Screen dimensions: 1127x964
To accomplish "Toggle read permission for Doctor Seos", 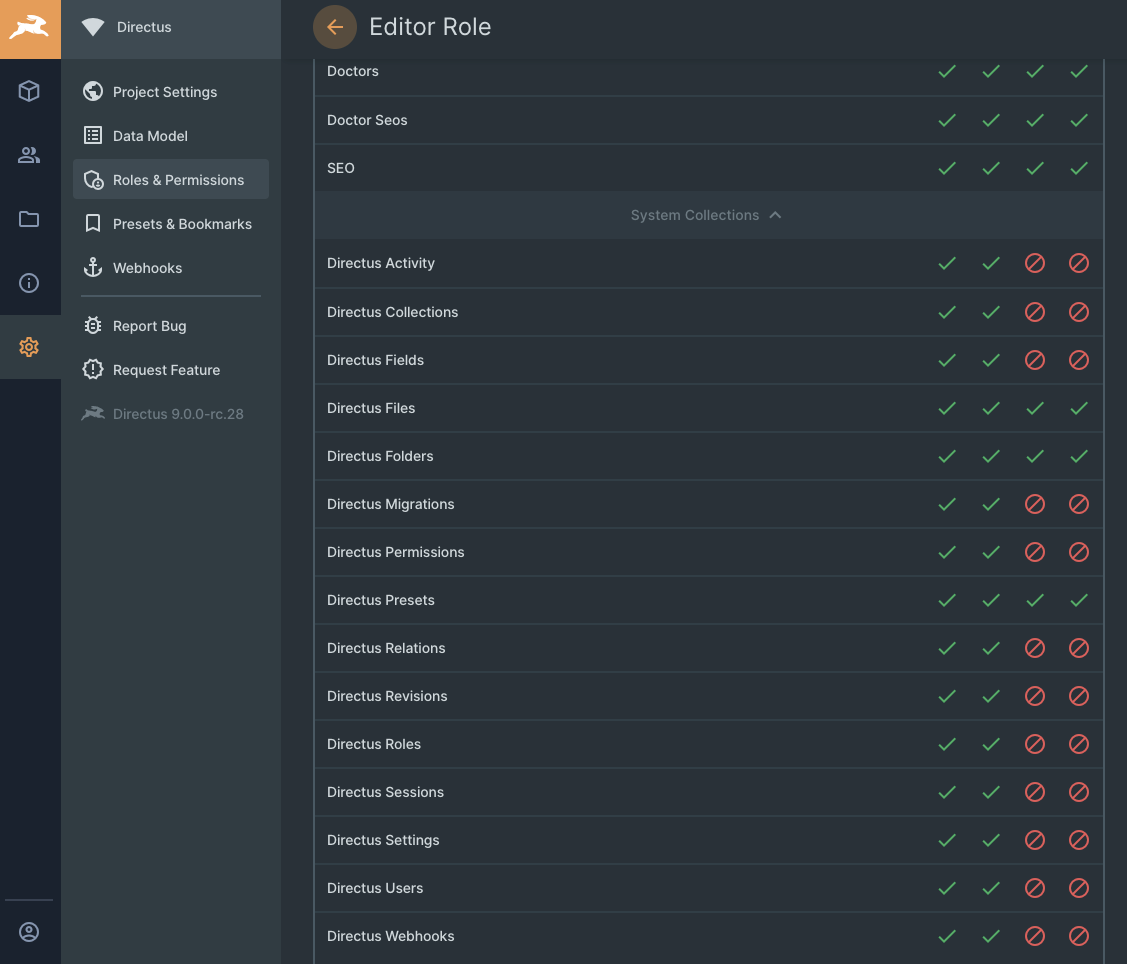I will (x=991, y=120).
